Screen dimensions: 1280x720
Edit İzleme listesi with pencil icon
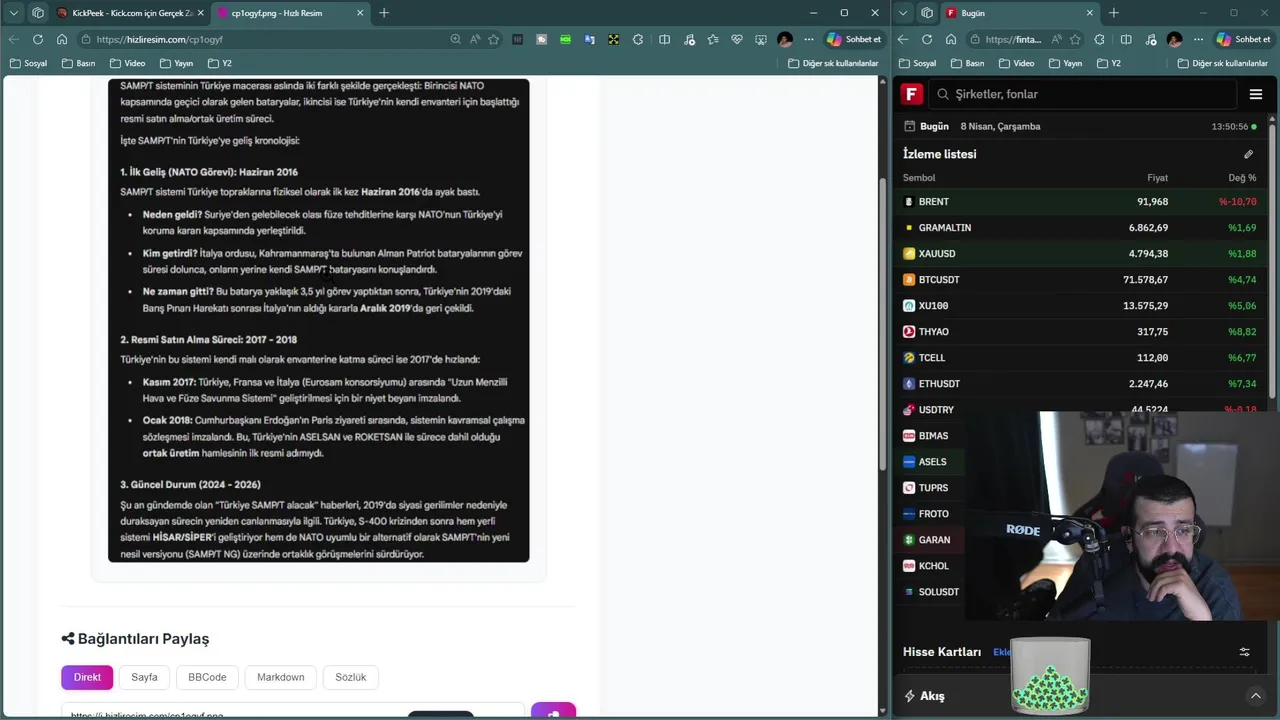[1248, 154]
